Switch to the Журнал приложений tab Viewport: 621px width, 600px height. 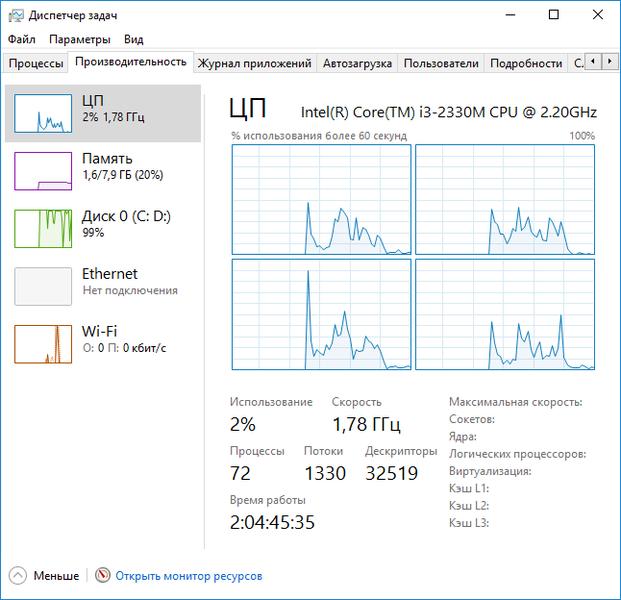coord(255,63)
